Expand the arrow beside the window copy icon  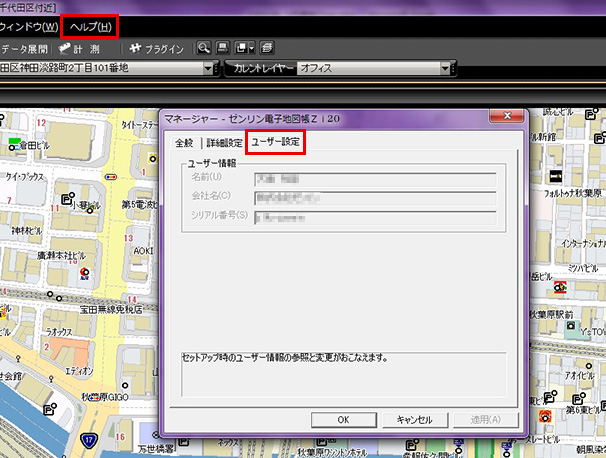pos(252,48)
